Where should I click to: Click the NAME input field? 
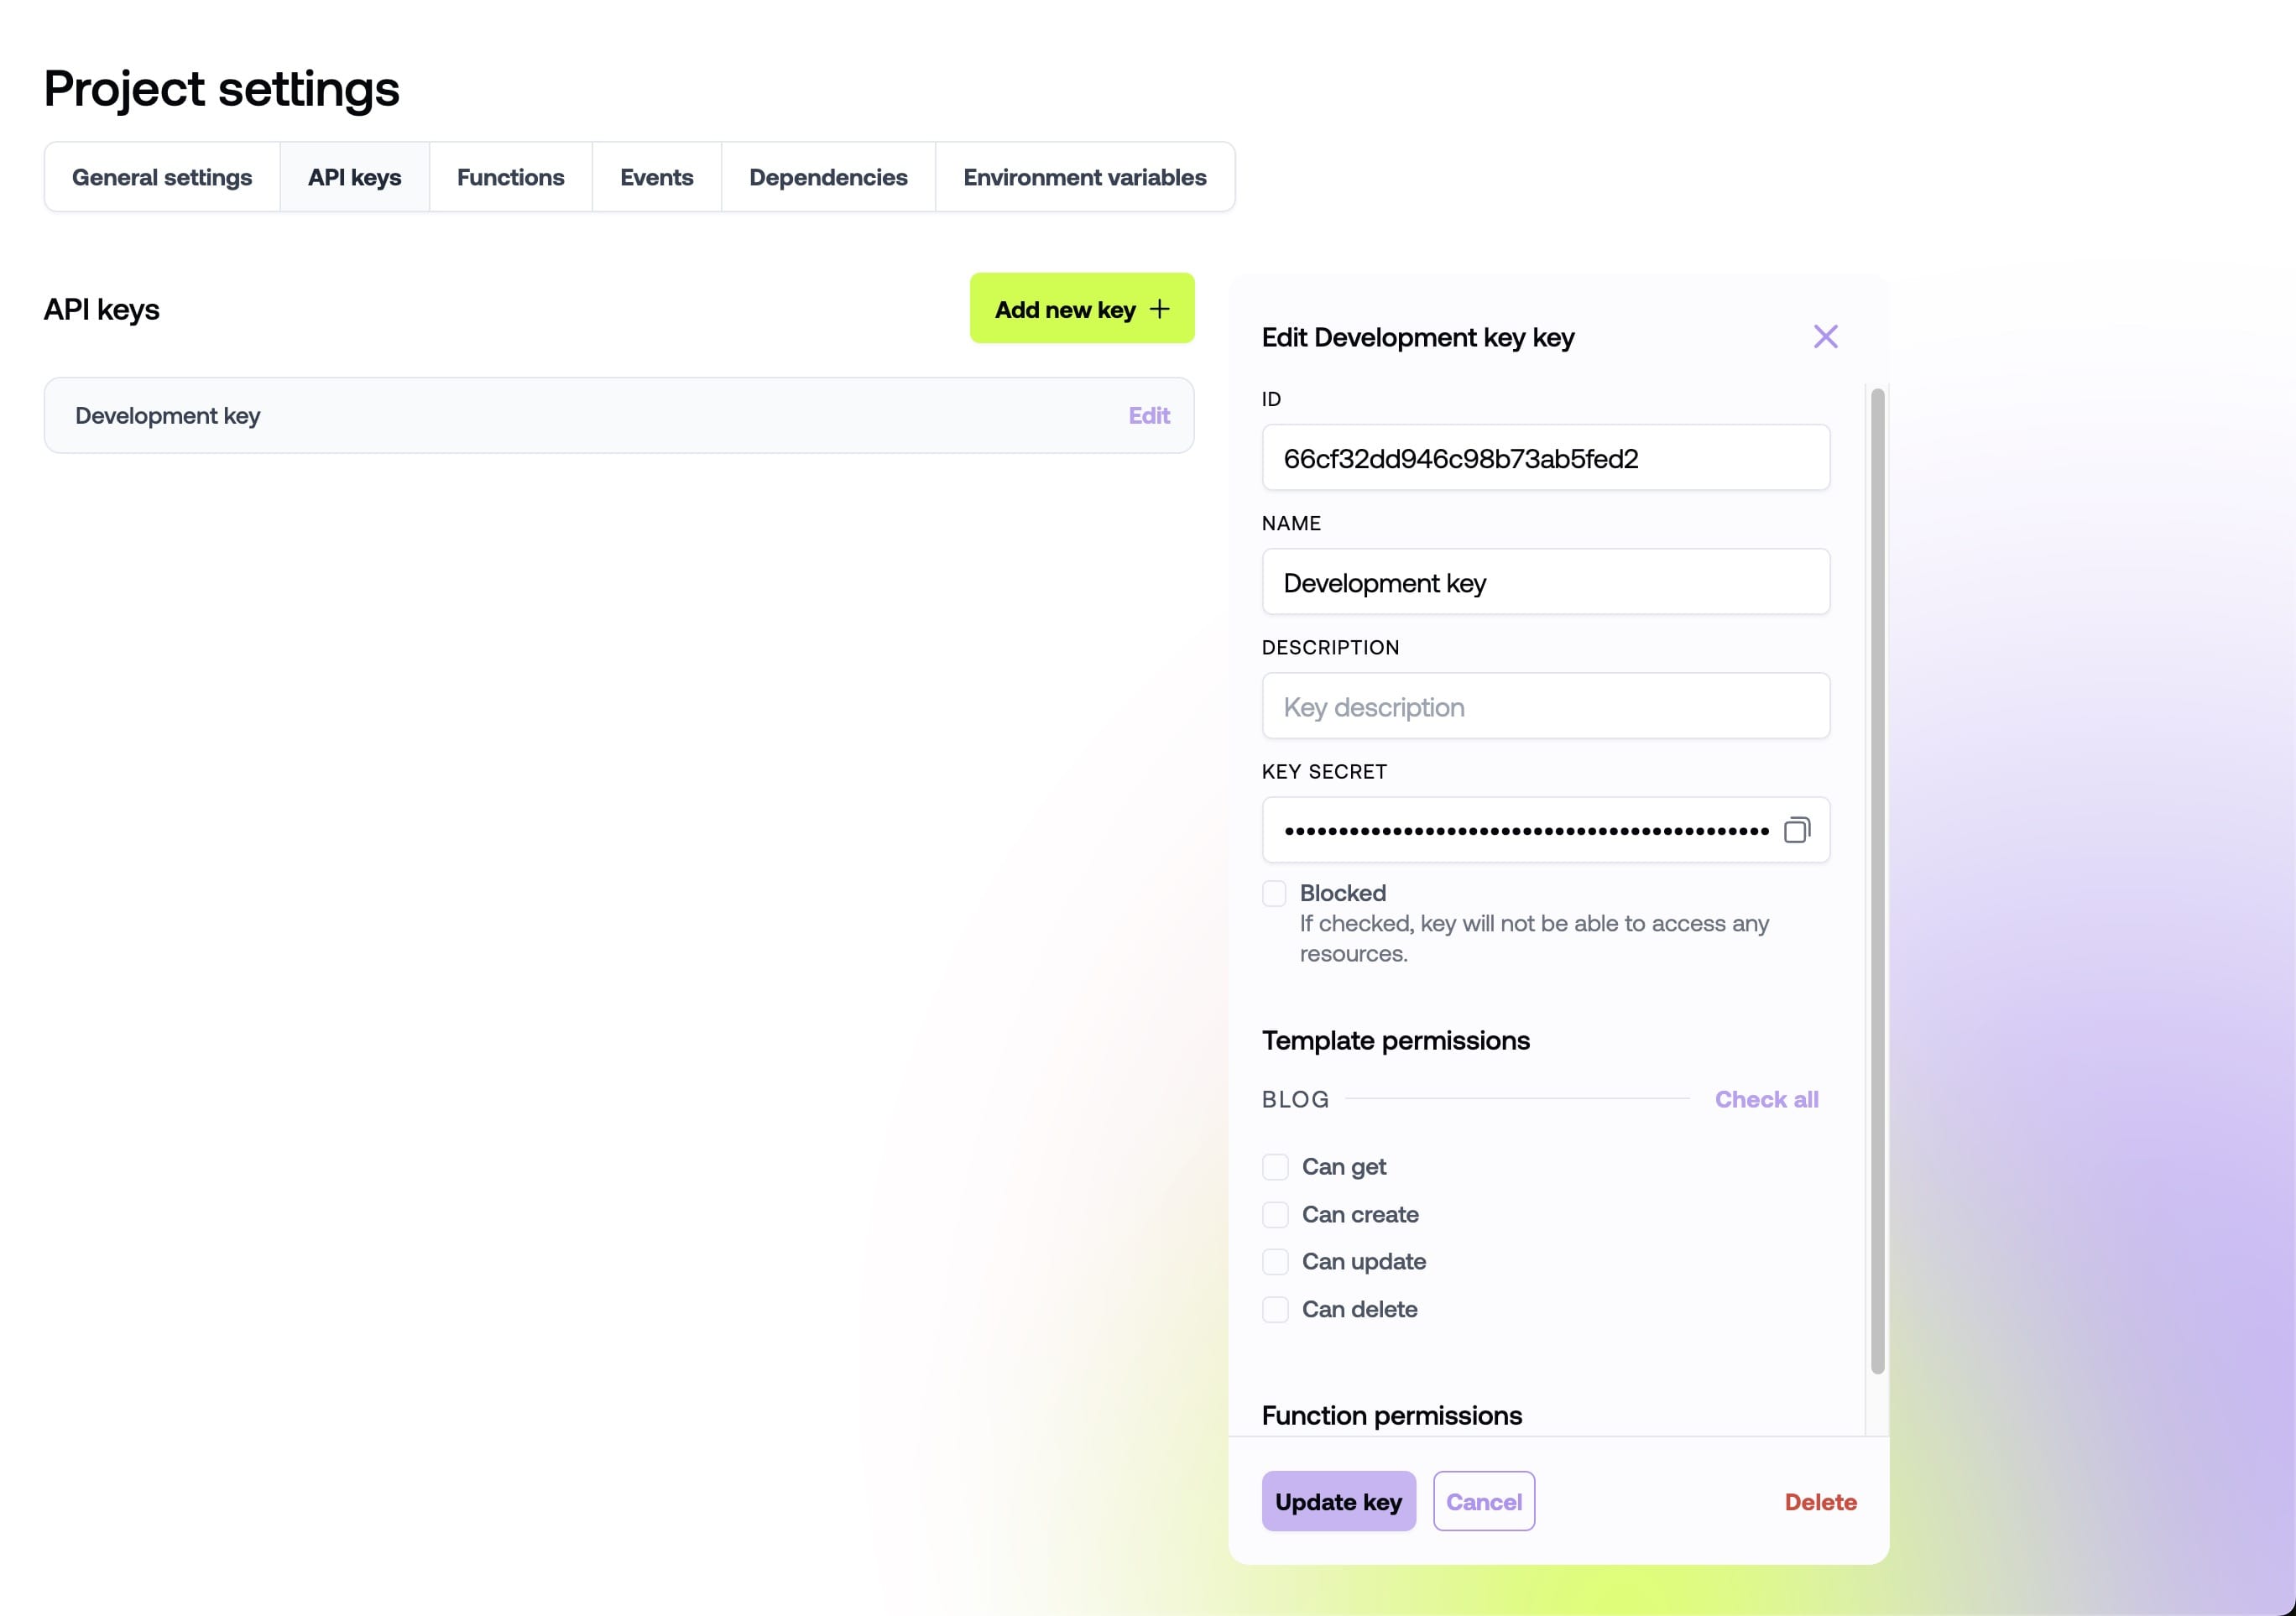point(1546,581)
